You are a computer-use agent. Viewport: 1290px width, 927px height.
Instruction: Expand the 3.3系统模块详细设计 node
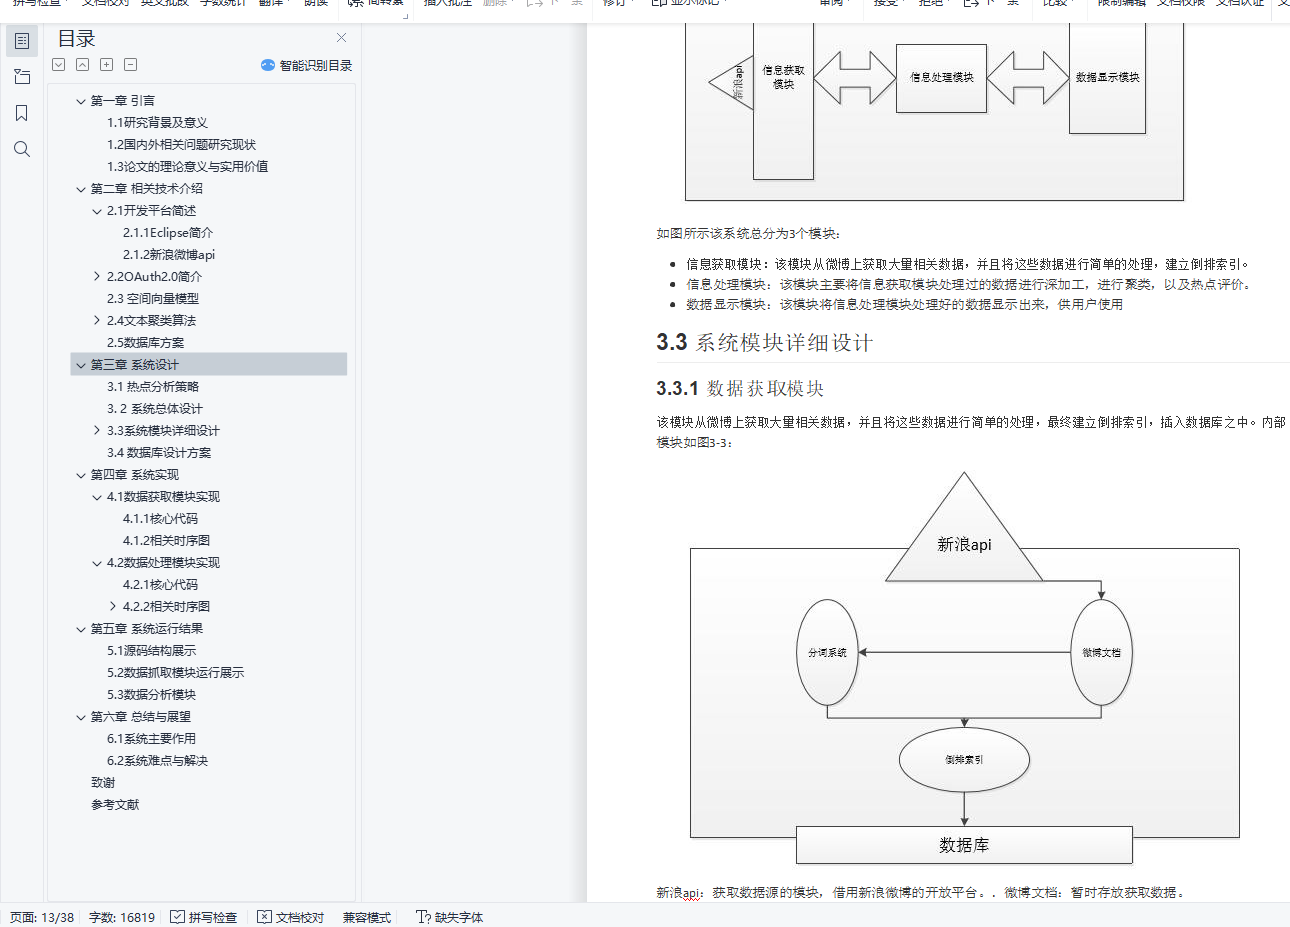[x=97, y=431]
